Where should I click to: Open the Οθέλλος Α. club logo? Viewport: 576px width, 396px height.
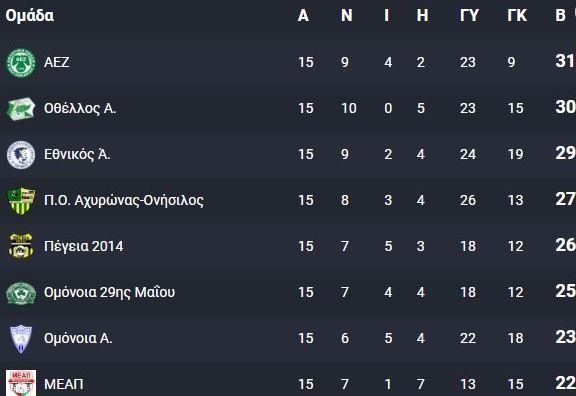[21, 109]
